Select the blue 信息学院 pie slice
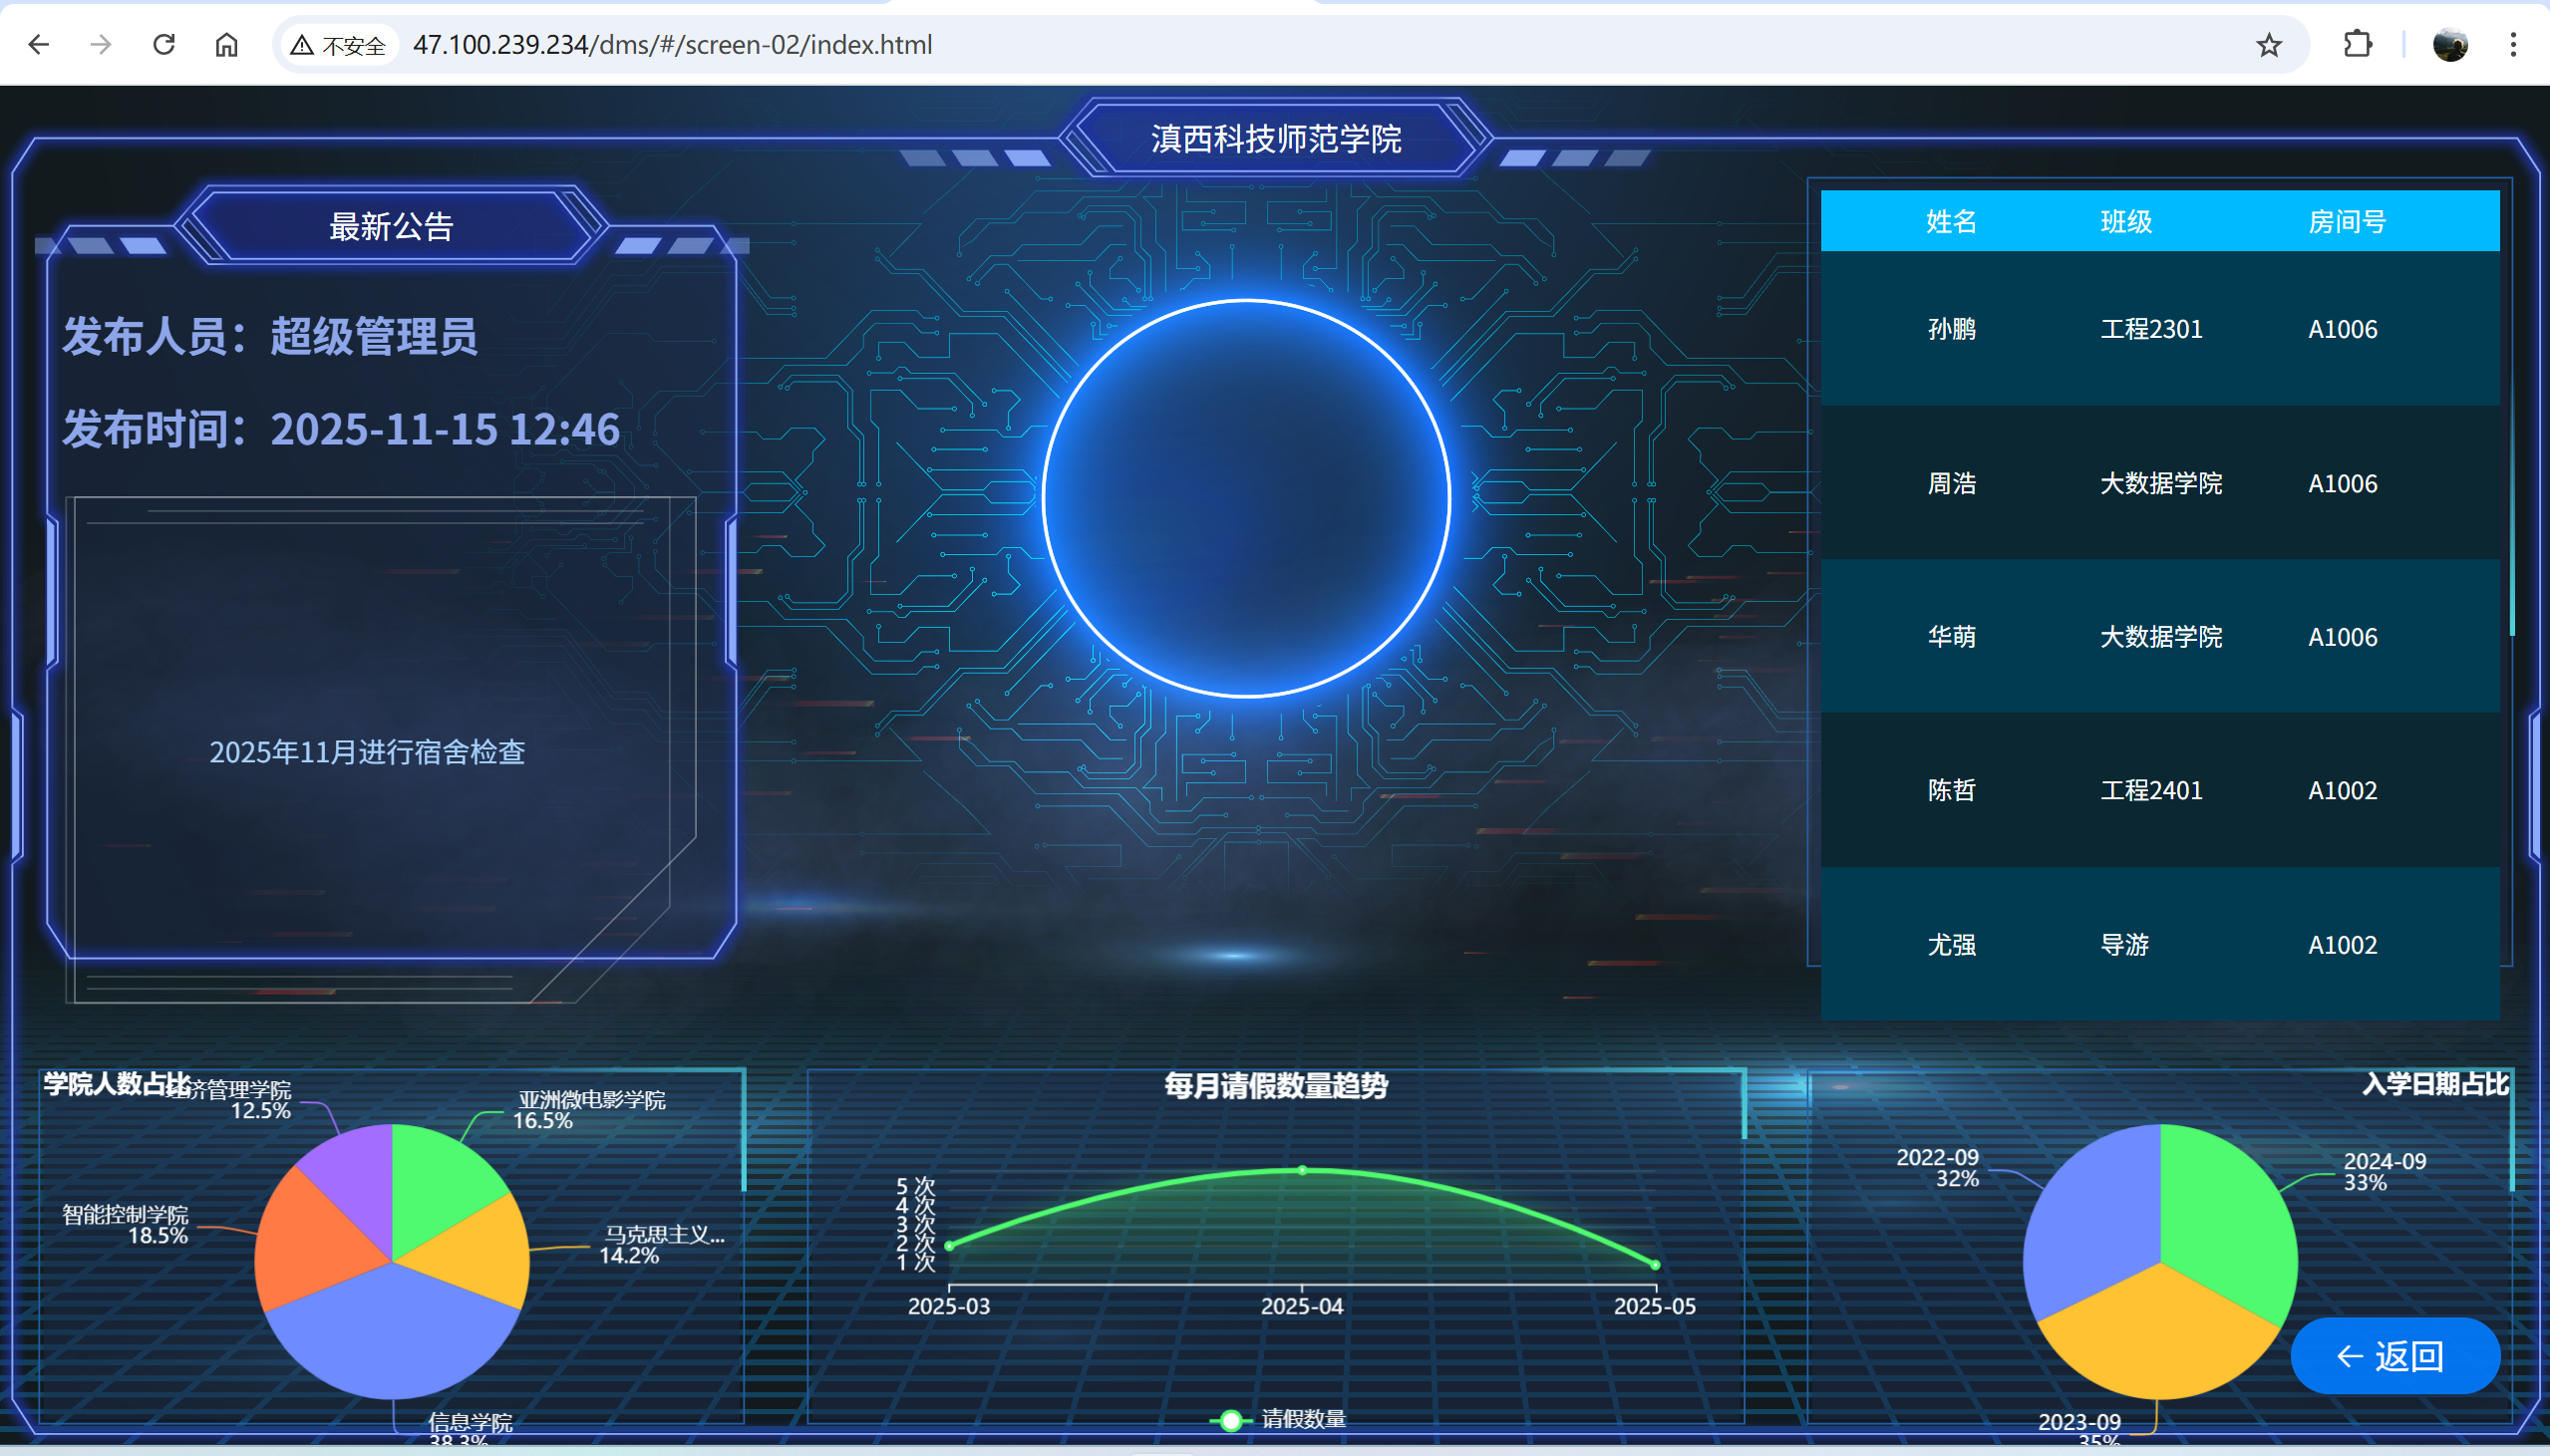 point(390,1335)
